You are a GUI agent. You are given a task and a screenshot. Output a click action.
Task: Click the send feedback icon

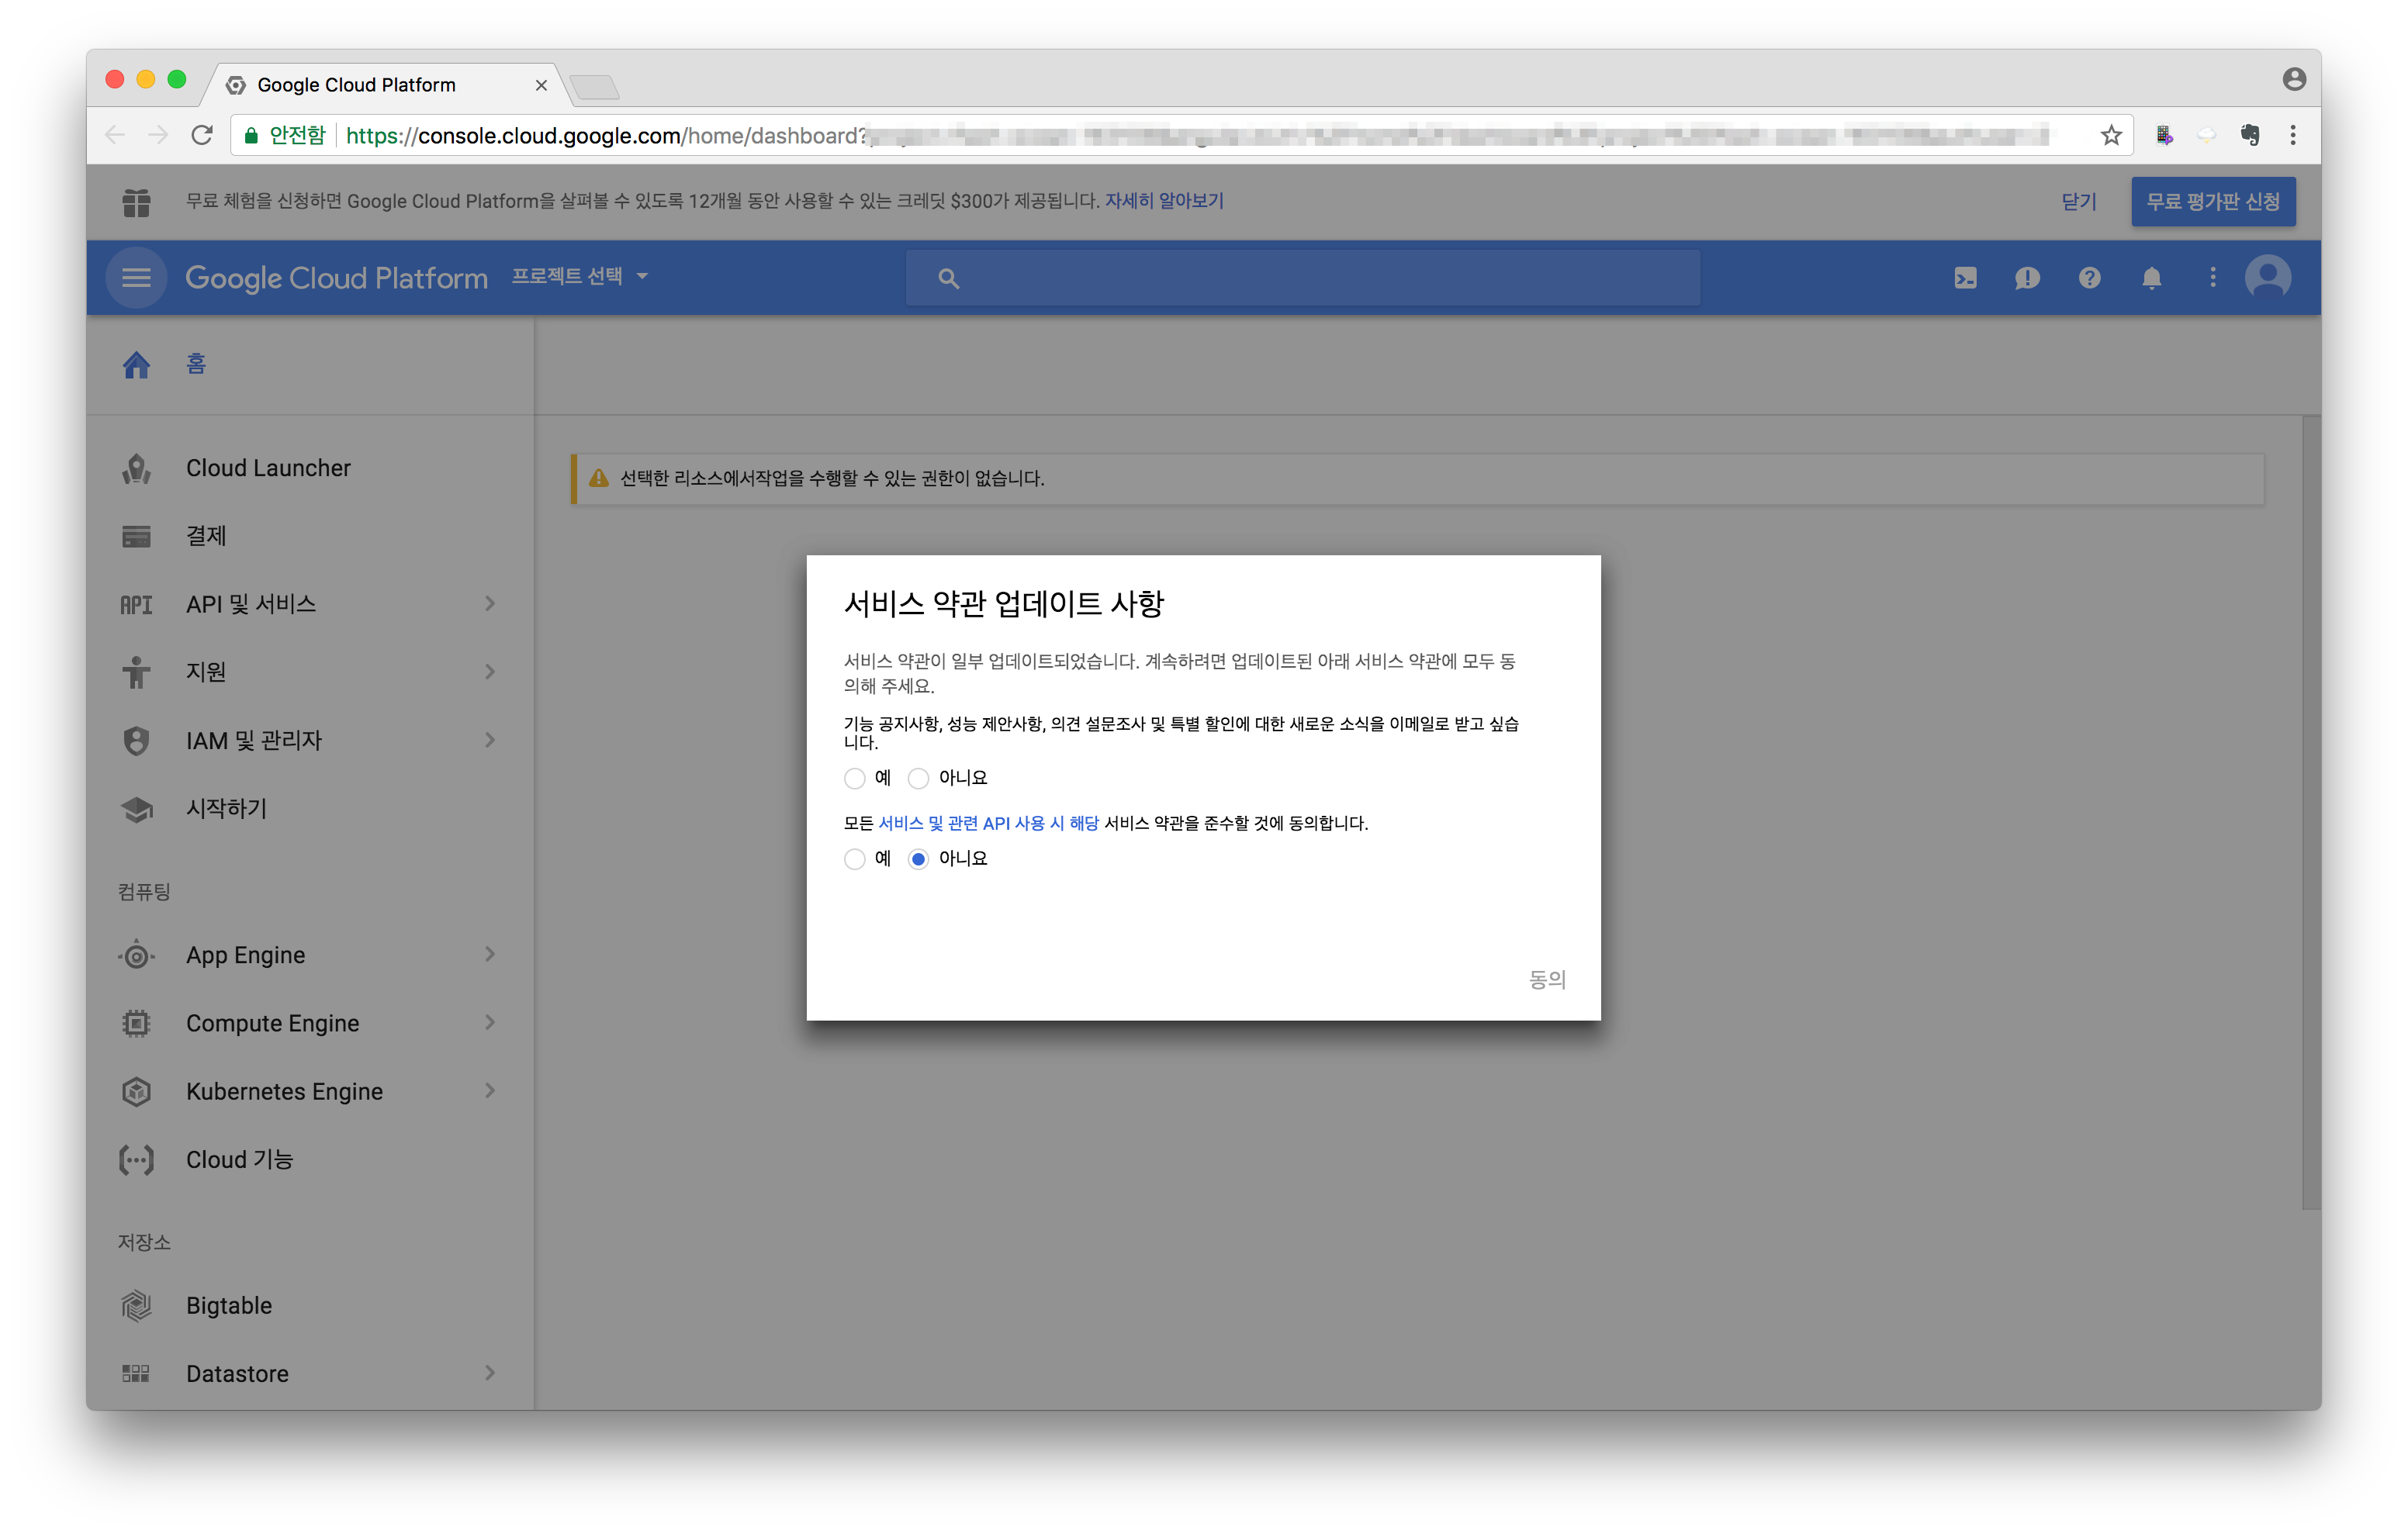click(x=2027, y=278)
